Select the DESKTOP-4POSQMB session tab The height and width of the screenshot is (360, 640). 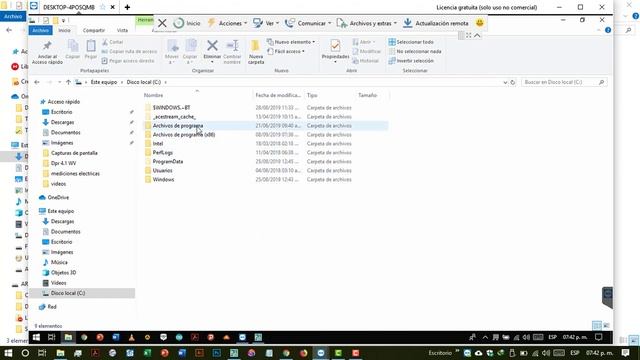pyautogui.click(x=69, y=7)
